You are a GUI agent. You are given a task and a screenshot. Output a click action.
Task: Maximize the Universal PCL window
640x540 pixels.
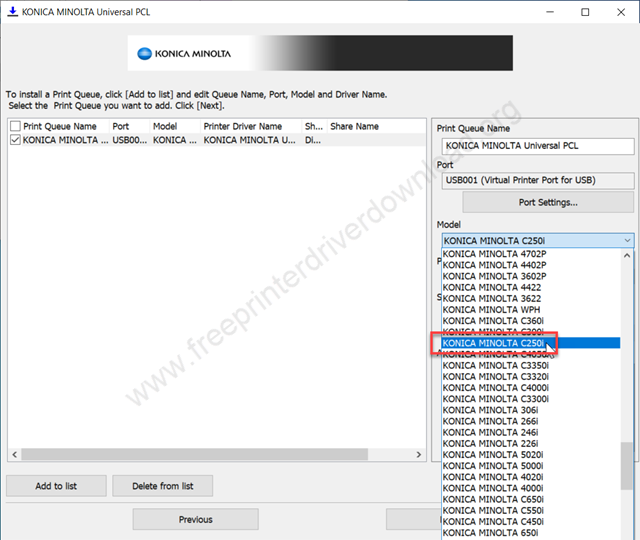tap(585, 12)
